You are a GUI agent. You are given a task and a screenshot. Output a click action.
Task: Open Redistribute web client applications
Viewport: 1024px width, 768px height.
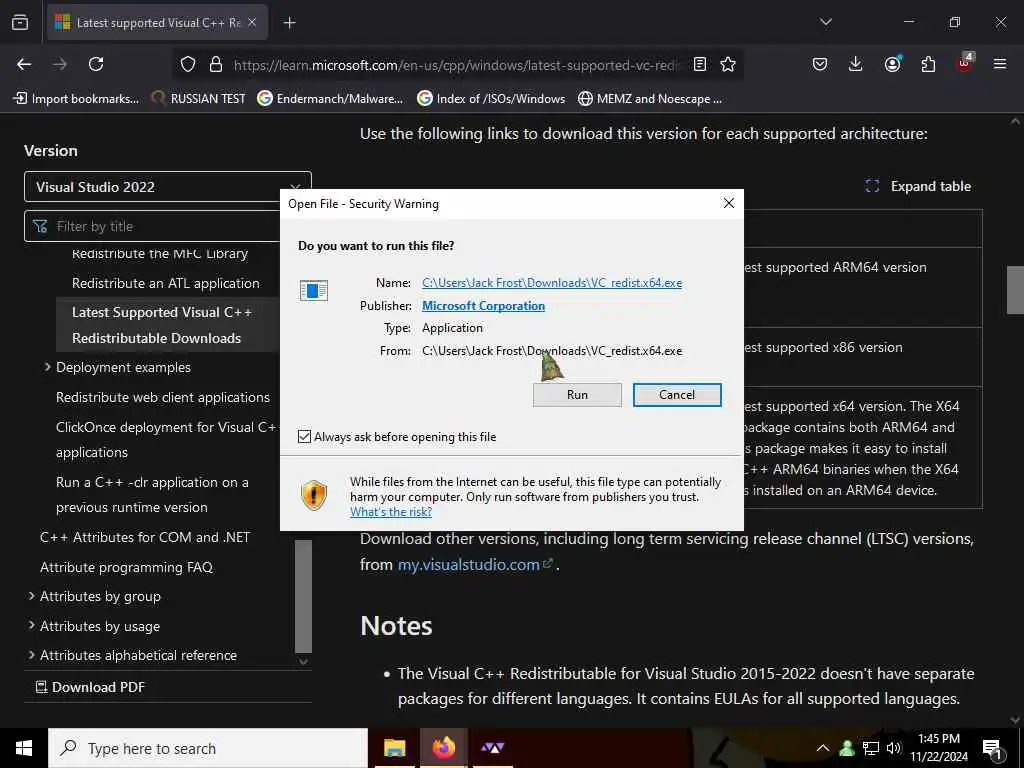(x=163, y=397)
